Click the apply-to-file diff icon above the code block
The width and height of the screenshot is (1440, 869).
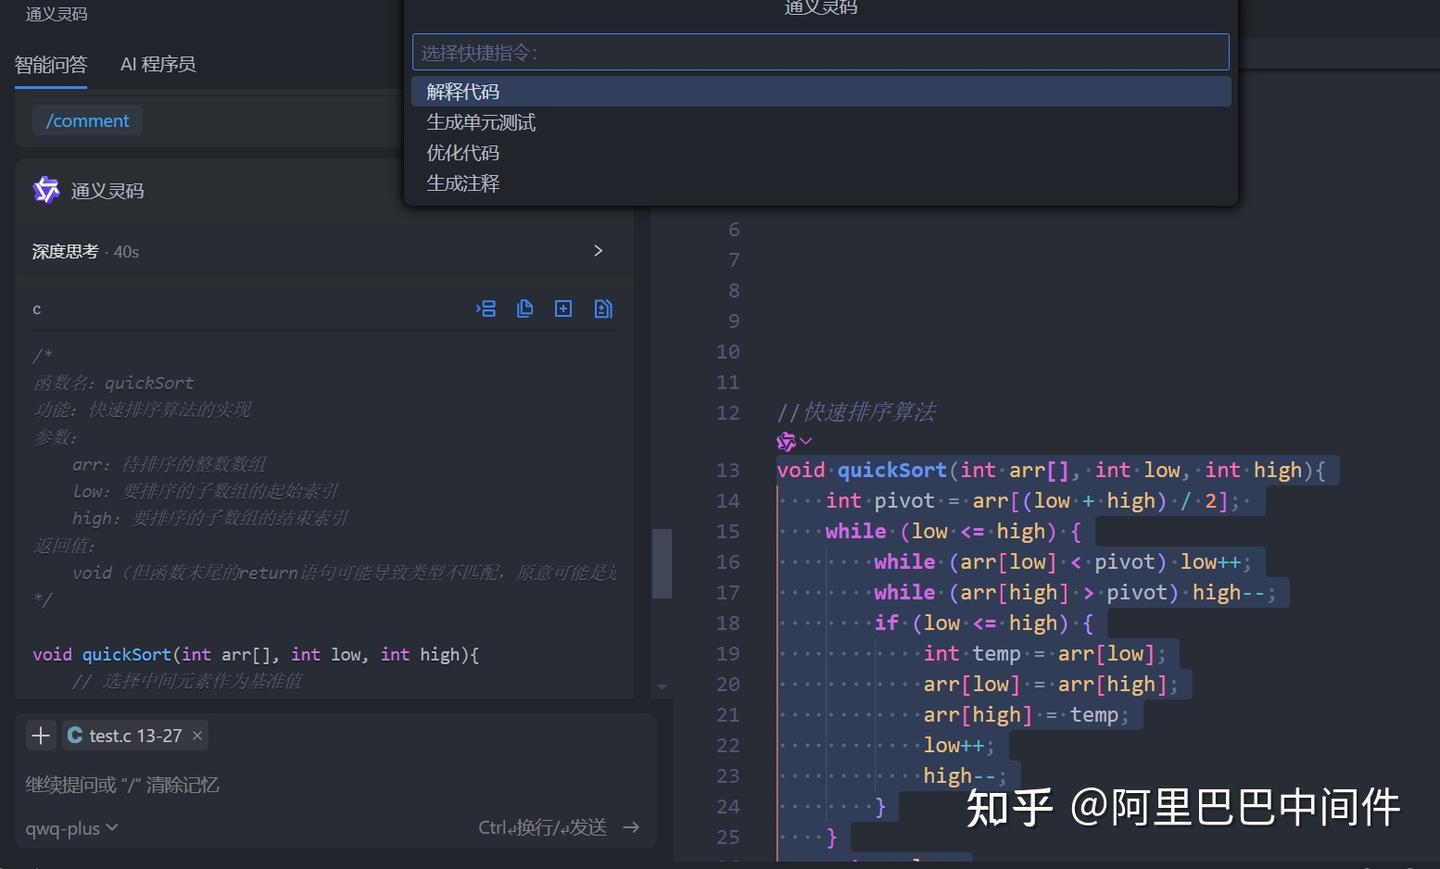603,309
